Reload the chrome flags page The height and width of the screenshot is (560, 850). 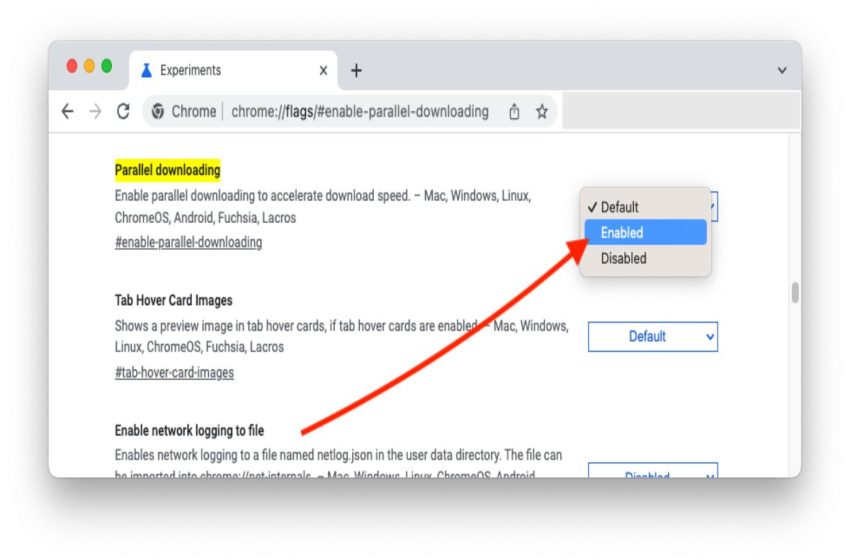coord(124,112)
